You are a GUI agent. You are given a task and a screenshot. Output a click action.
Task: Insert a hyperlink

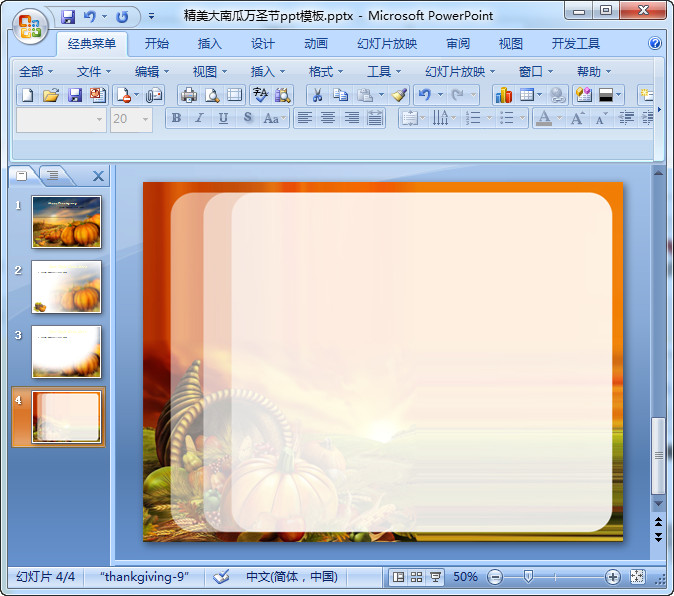(x=558, y=95)
